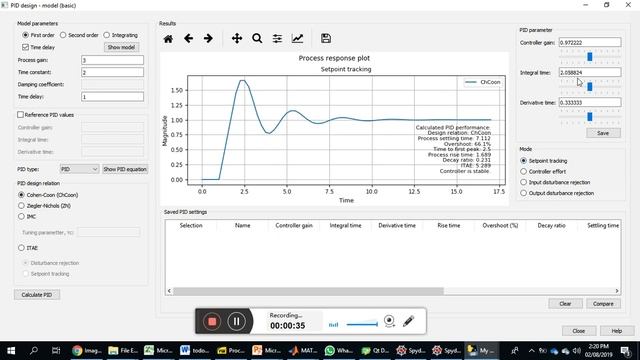Switch to PowerPoint taskbar item
640x360 pixels.
click(267, 350)
